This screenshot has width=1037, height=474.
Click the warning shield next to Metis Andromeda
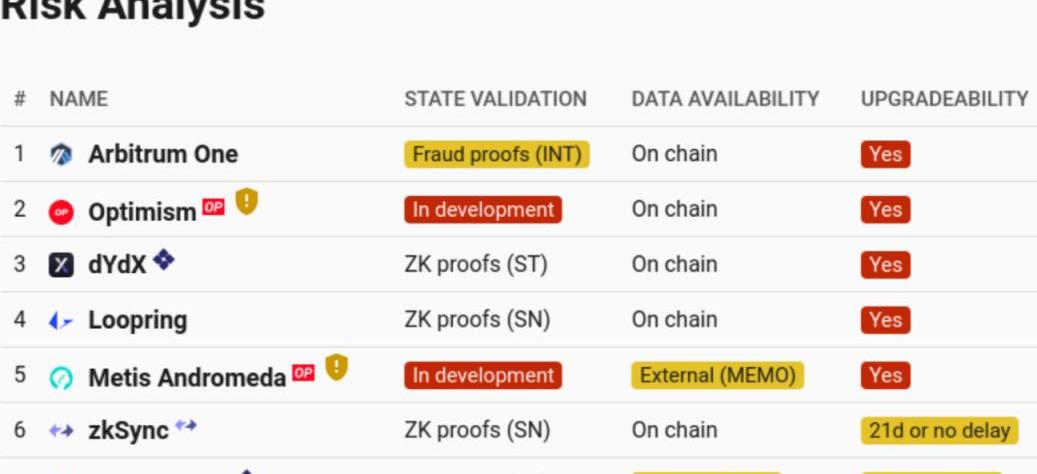point(336,368)
